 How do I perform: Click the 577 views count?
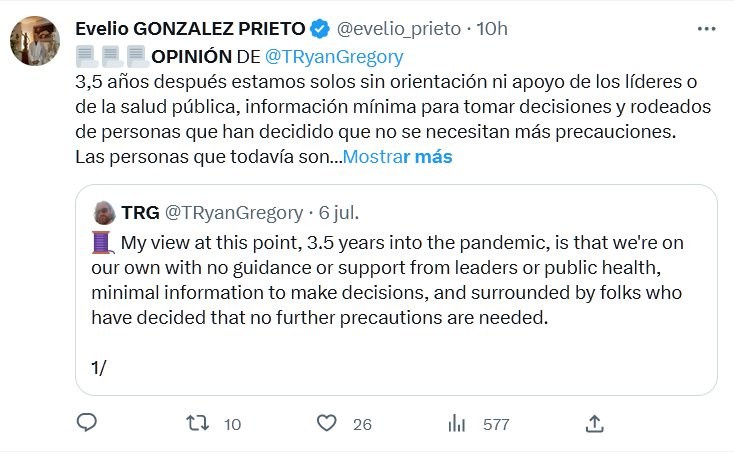496,424
